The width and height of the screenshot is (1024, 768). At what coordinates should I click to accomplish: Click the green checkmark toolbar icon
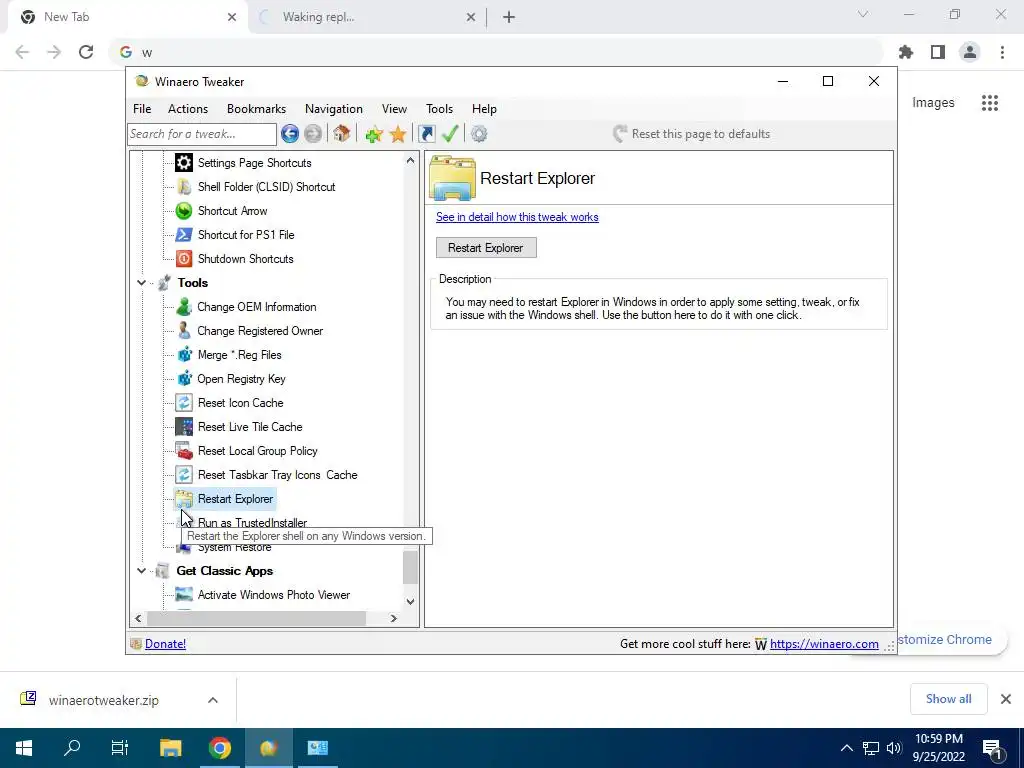coord(450,134)
